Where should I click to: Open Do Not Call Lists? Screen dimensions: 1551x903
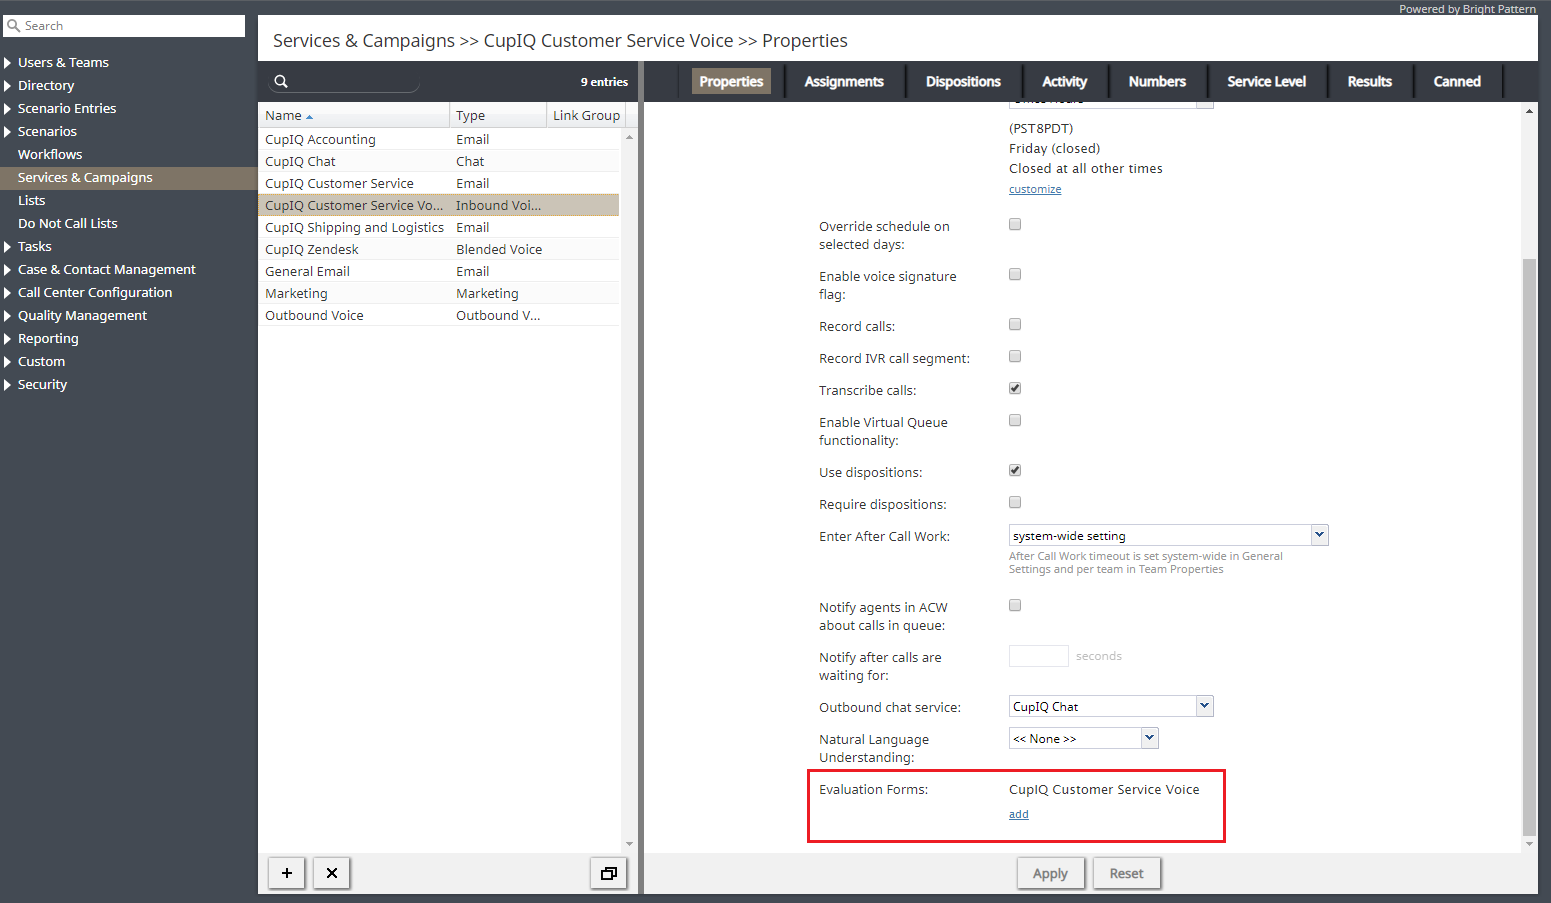pos(68,223)
